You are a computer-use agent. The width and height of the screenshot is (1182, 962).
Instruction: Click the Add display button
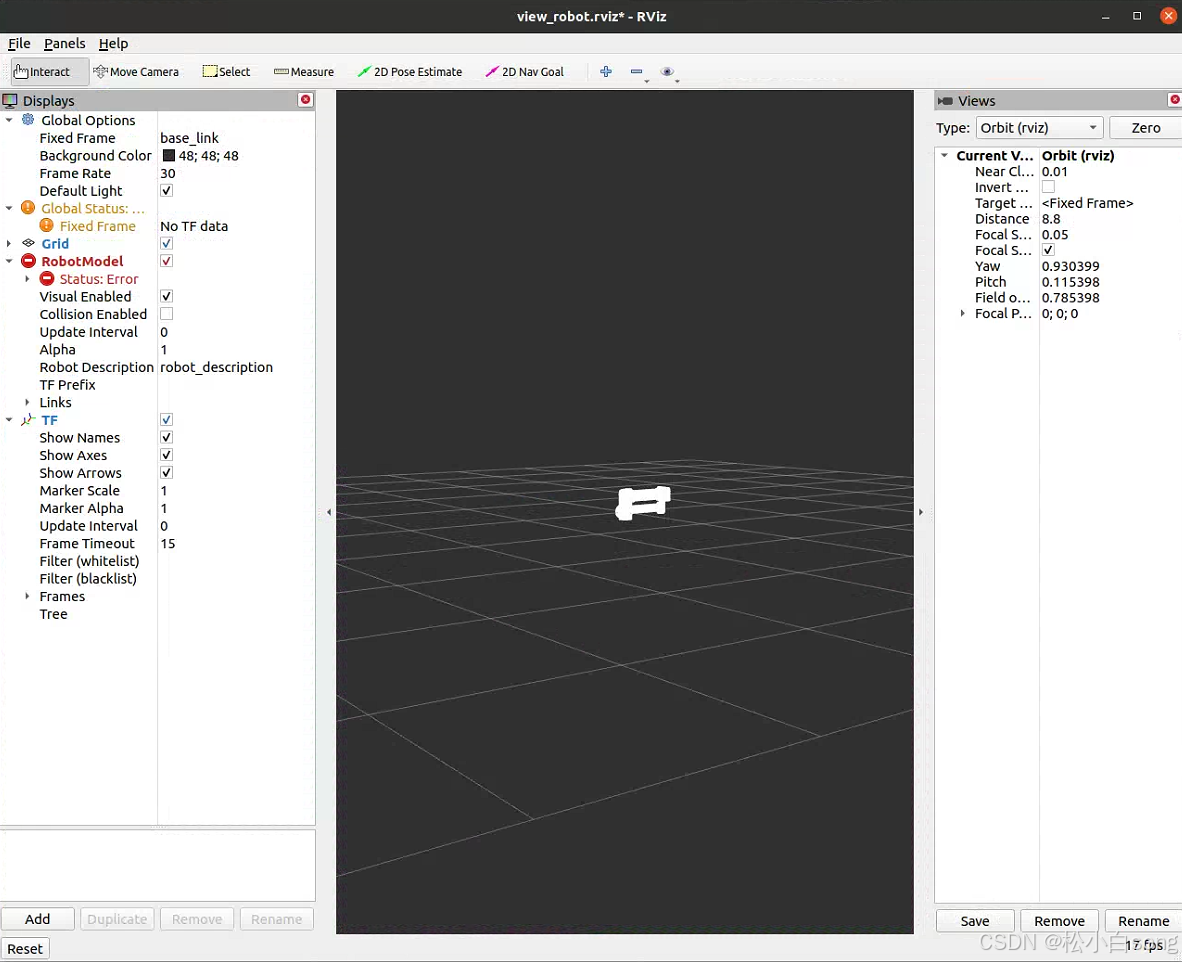38,919
